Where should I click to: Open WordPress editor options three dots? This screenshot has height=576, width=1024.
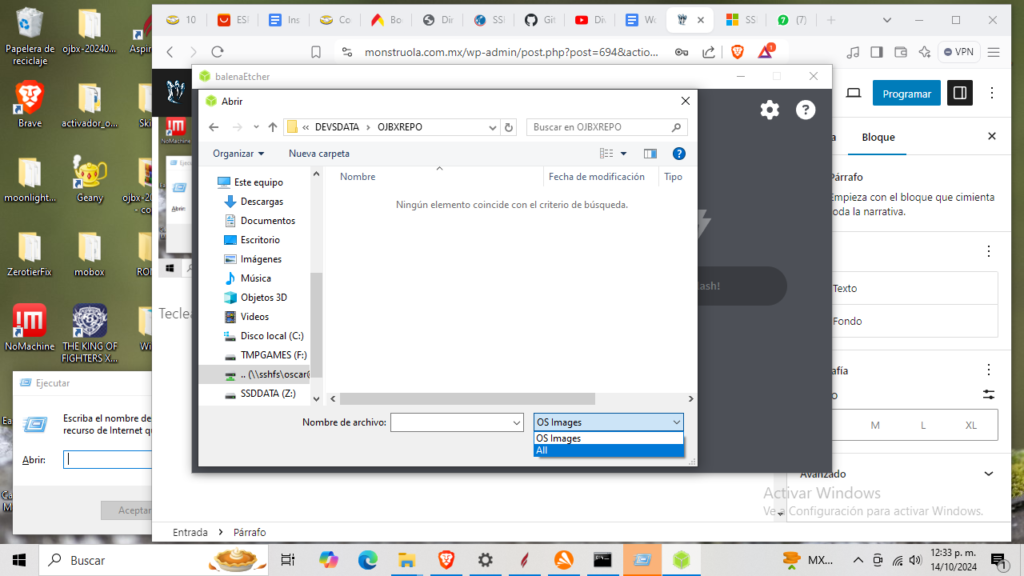coord(991,93)
